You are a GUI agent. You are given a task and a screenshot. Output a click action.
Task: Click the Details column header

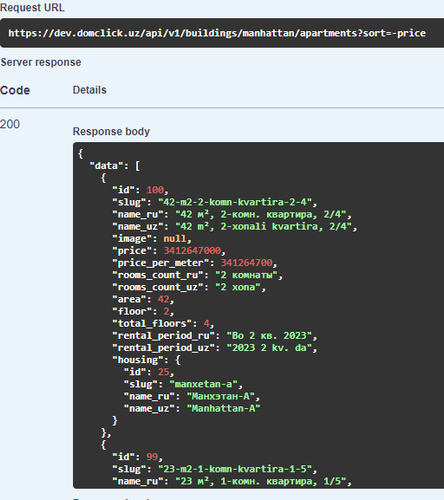coord(90,90)
